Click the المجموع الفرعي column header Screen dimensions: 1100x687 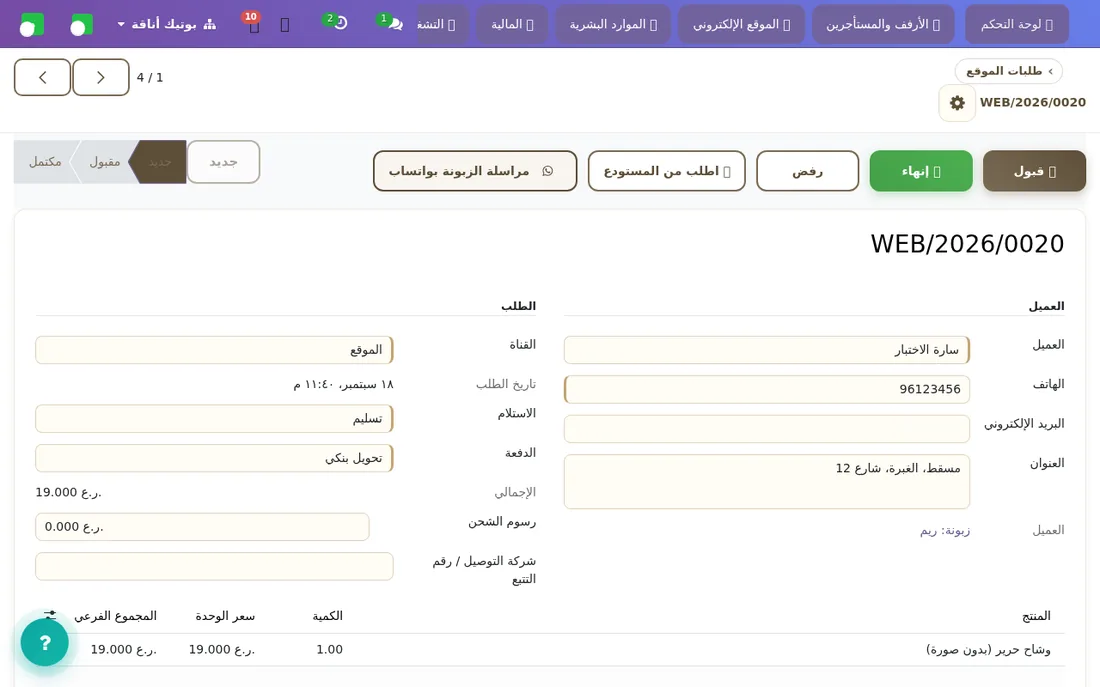click(x=116, y=616)
